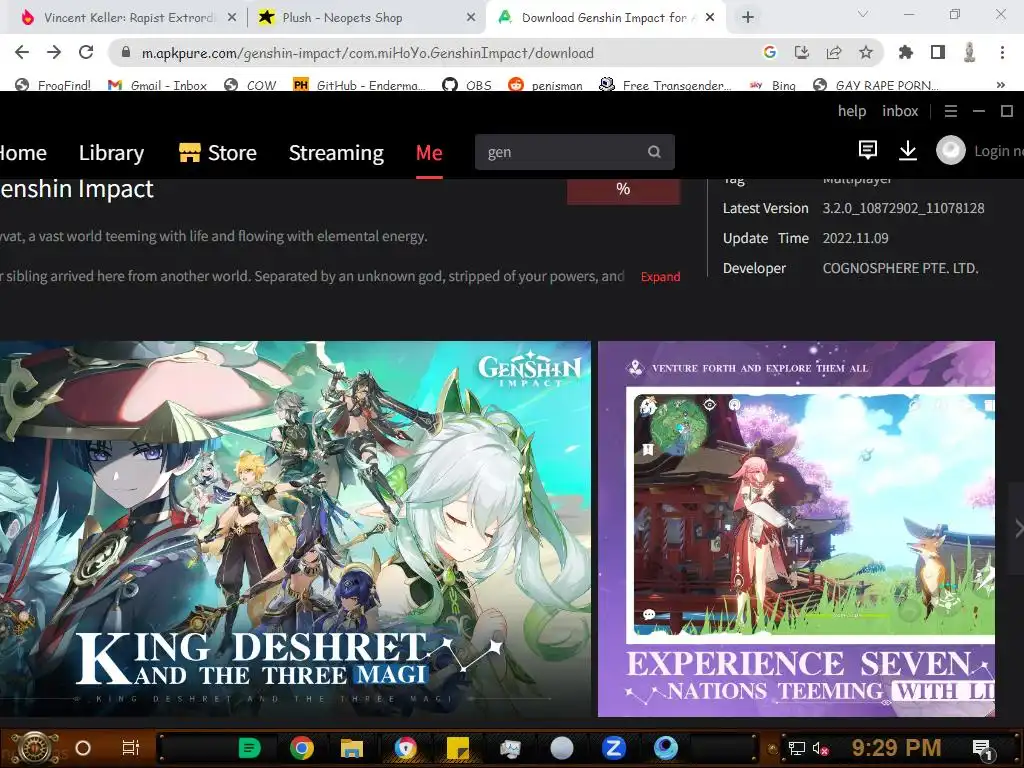Open the COW bookmark
The height and width of the screenshot is (768, 1024).
pyautogui.click(x=250, y=85)
